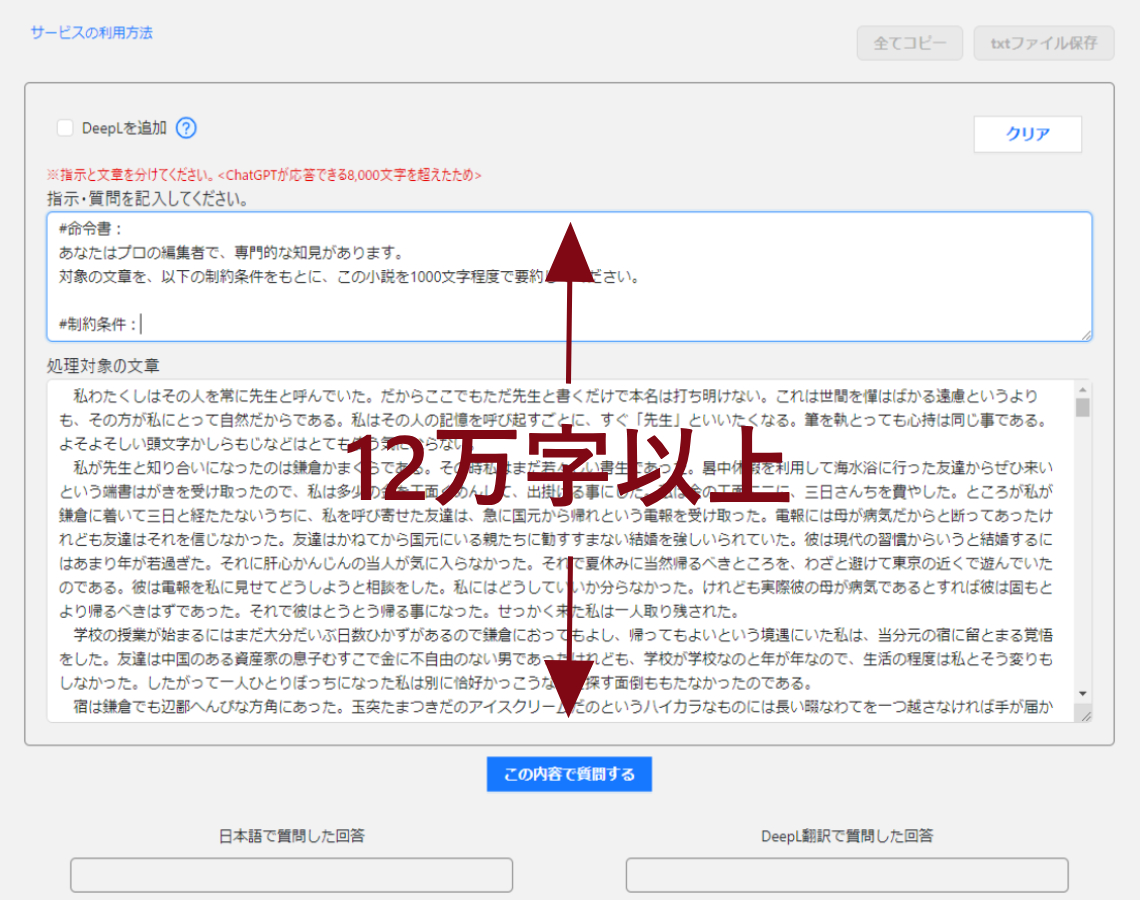This screenshot has width=1140, height=900.
Task: Click the DeepLを追加 label text
Action: pyautogui.click(x=124, y=128)
